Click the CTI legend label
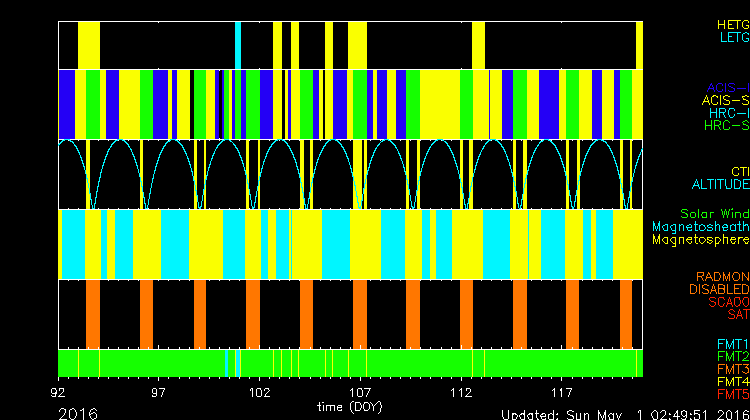The width and height of the screenshot is (750, 420). click(740, 172)
